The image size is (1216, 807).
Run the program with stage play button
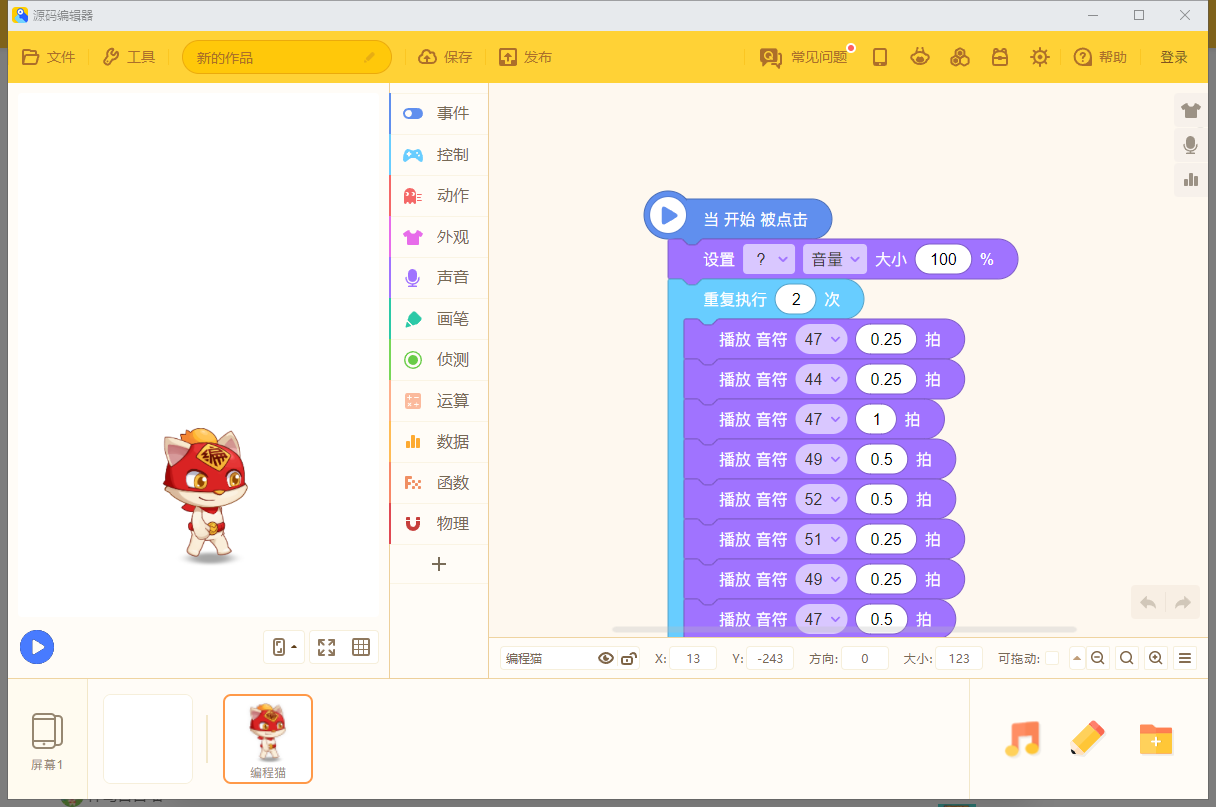coord(37,647)
